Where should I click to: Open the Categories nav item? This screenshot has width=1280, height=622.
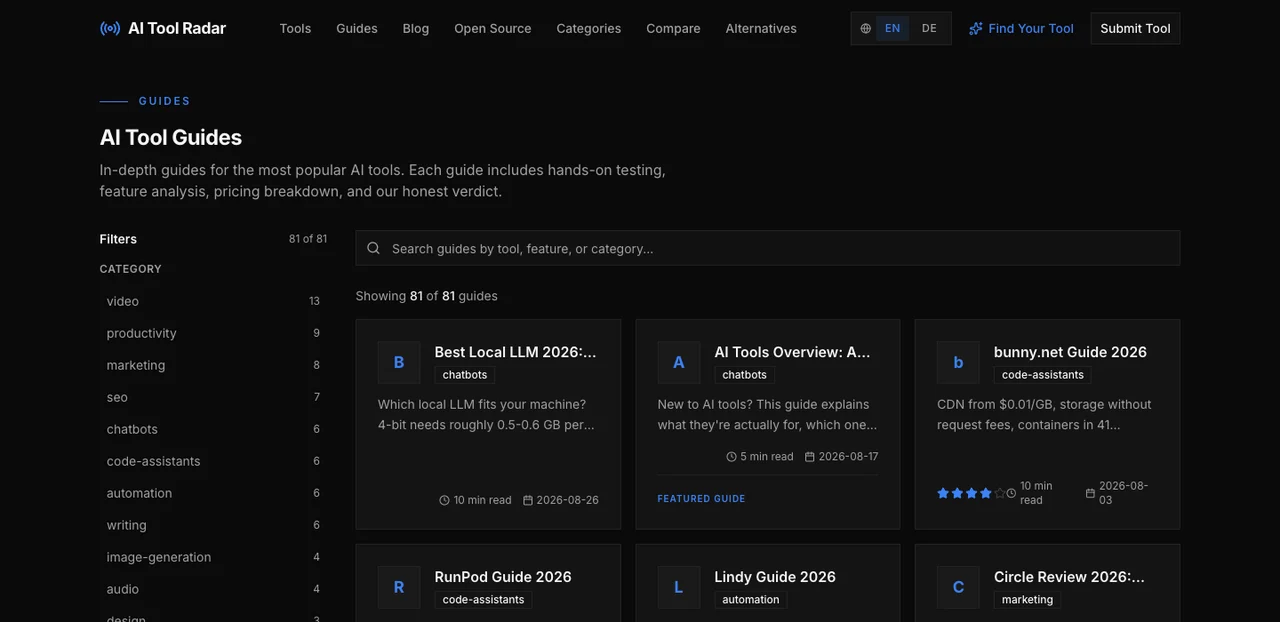pyautogui.click(x=589, y=28)
